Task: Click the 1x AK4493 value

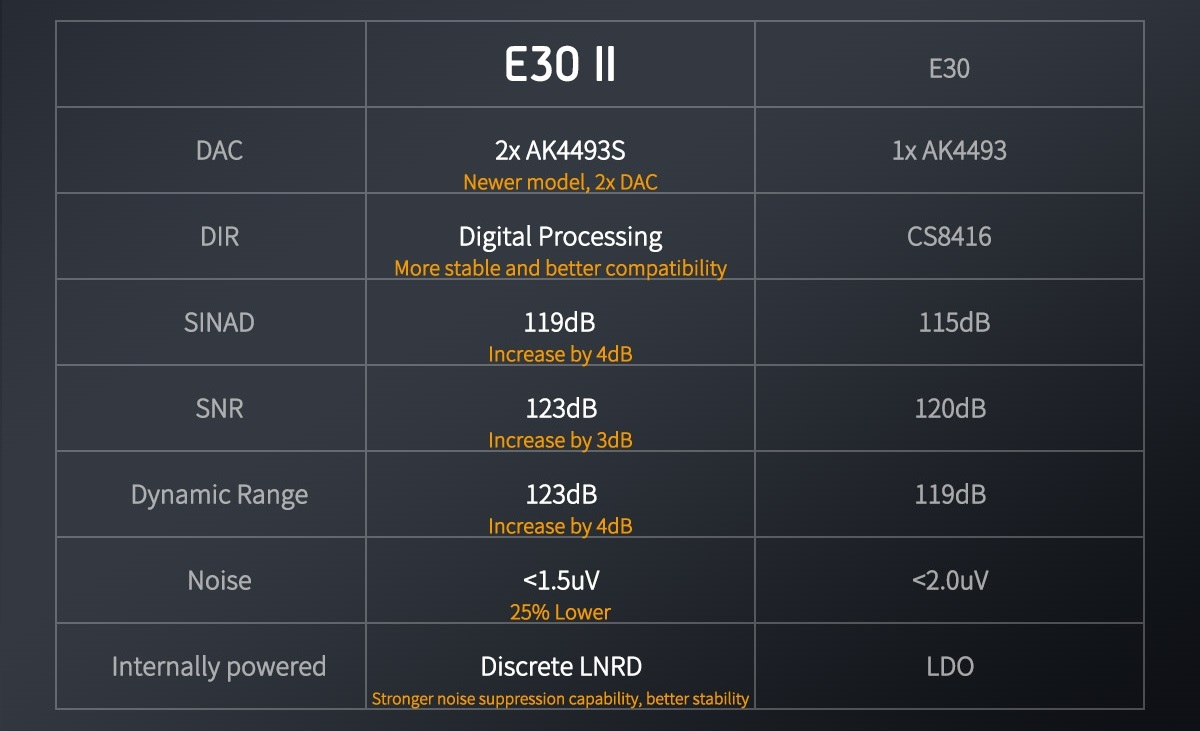Action: tap(949, 151)
